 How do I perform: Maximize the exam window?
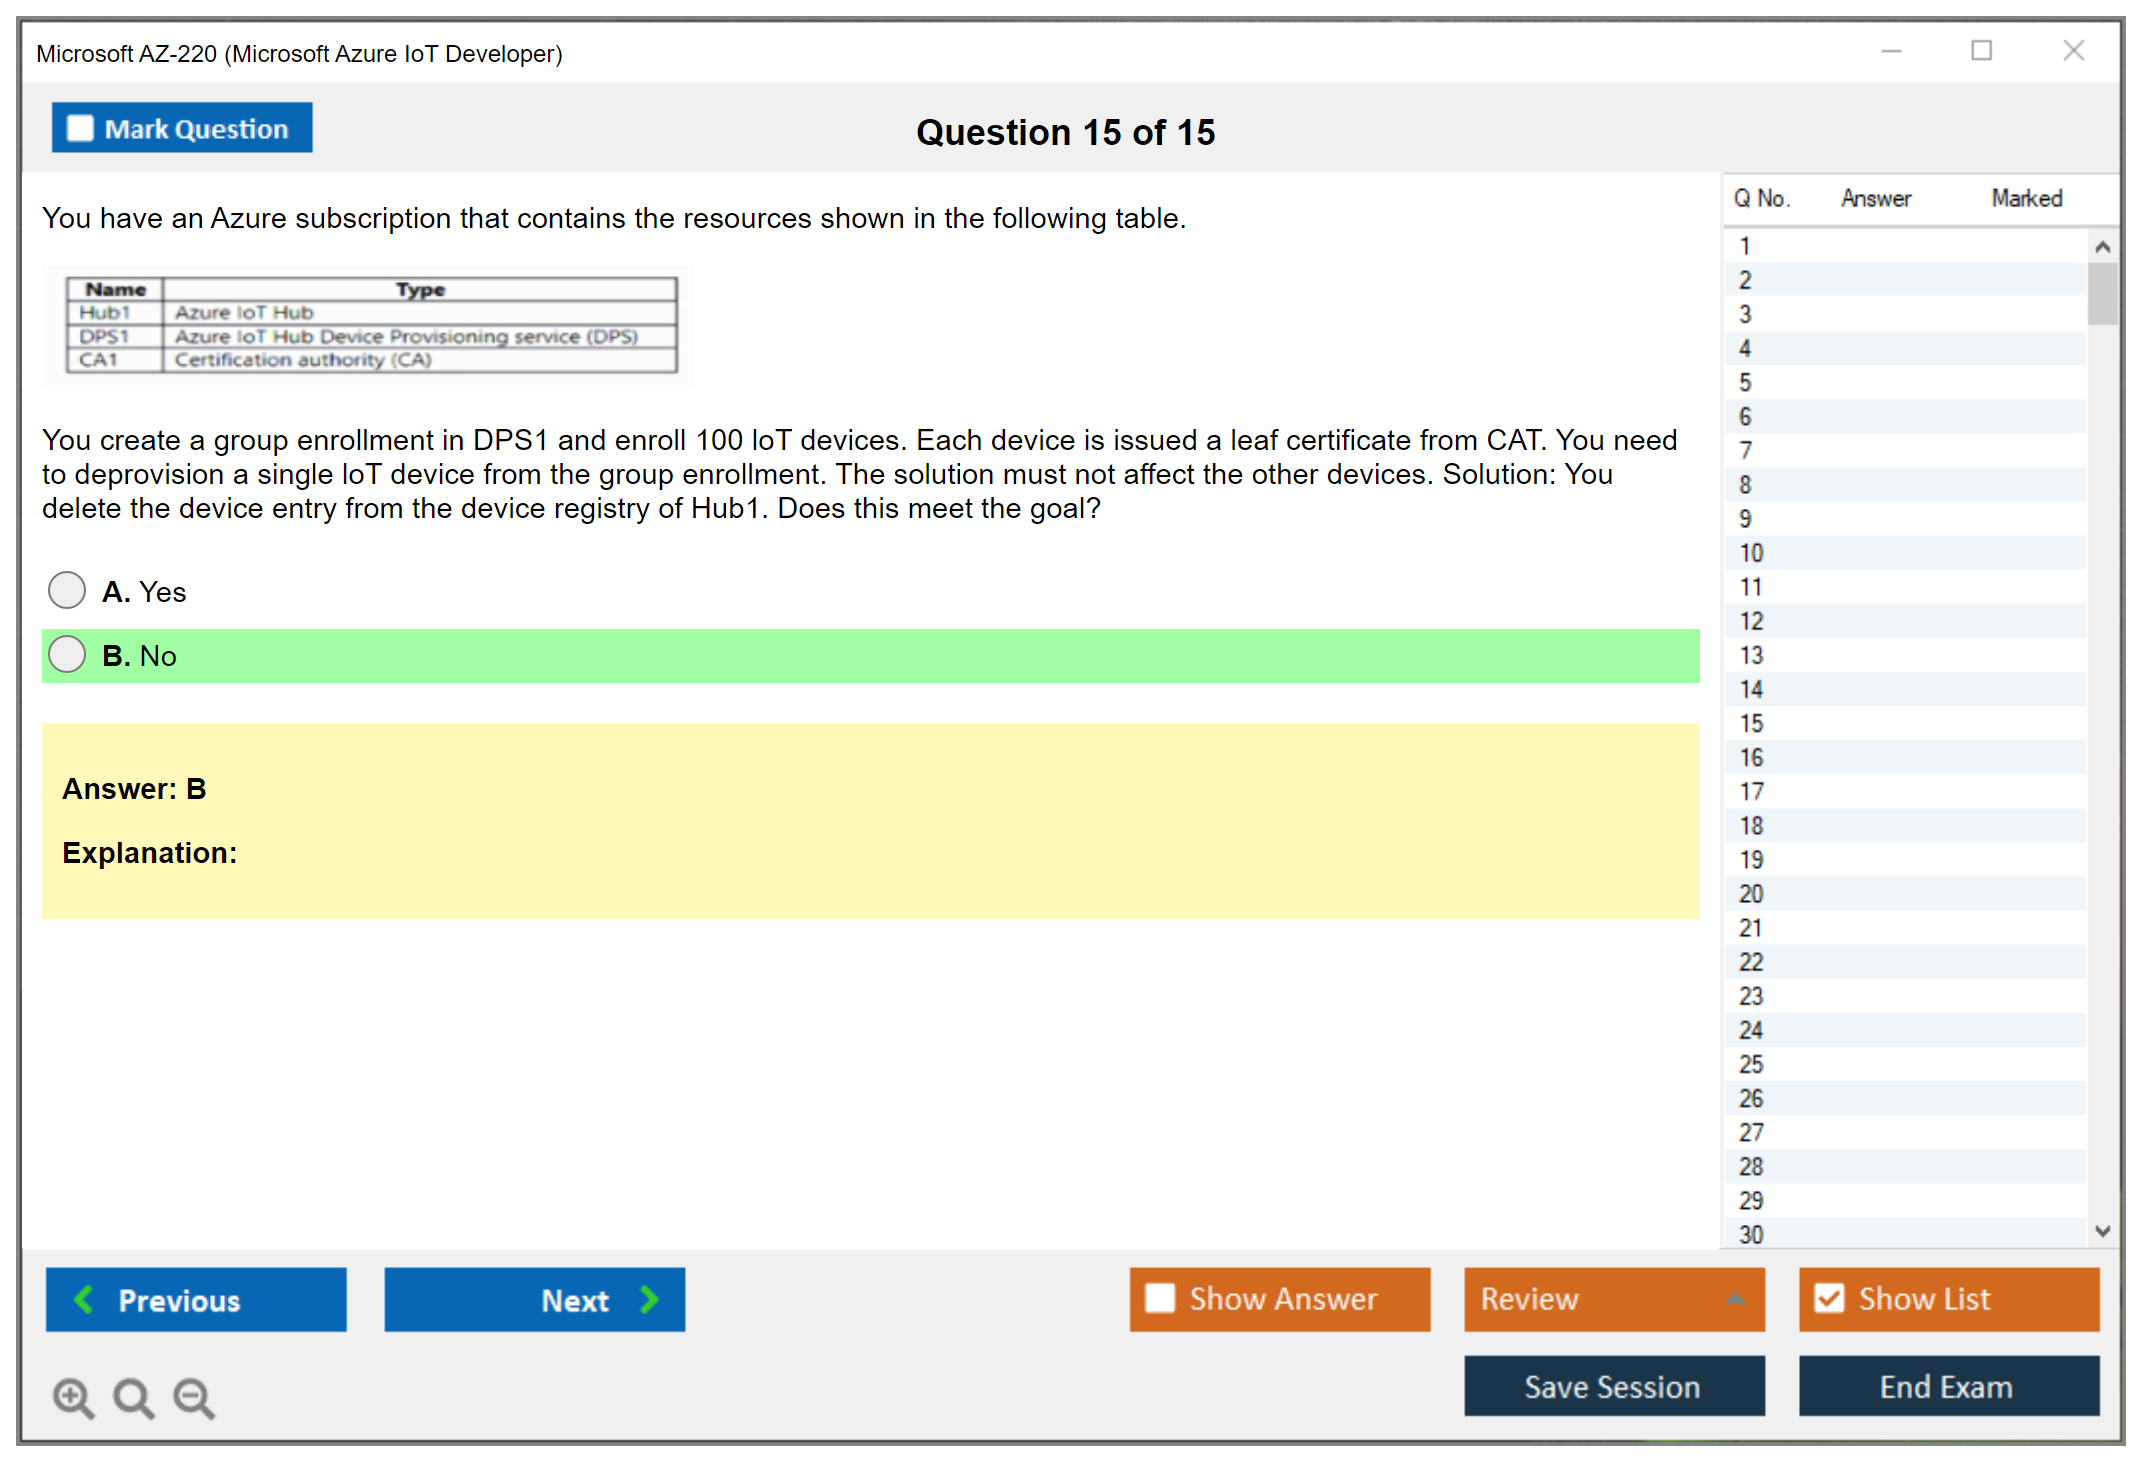coord(1981,50)
